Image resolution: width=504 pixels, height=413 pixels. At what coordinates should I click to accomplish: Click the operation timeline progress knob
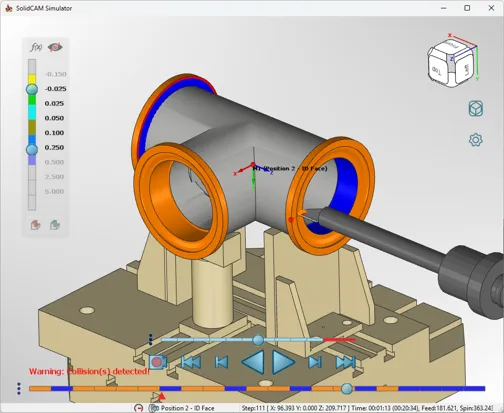click(x=347, y=389)
